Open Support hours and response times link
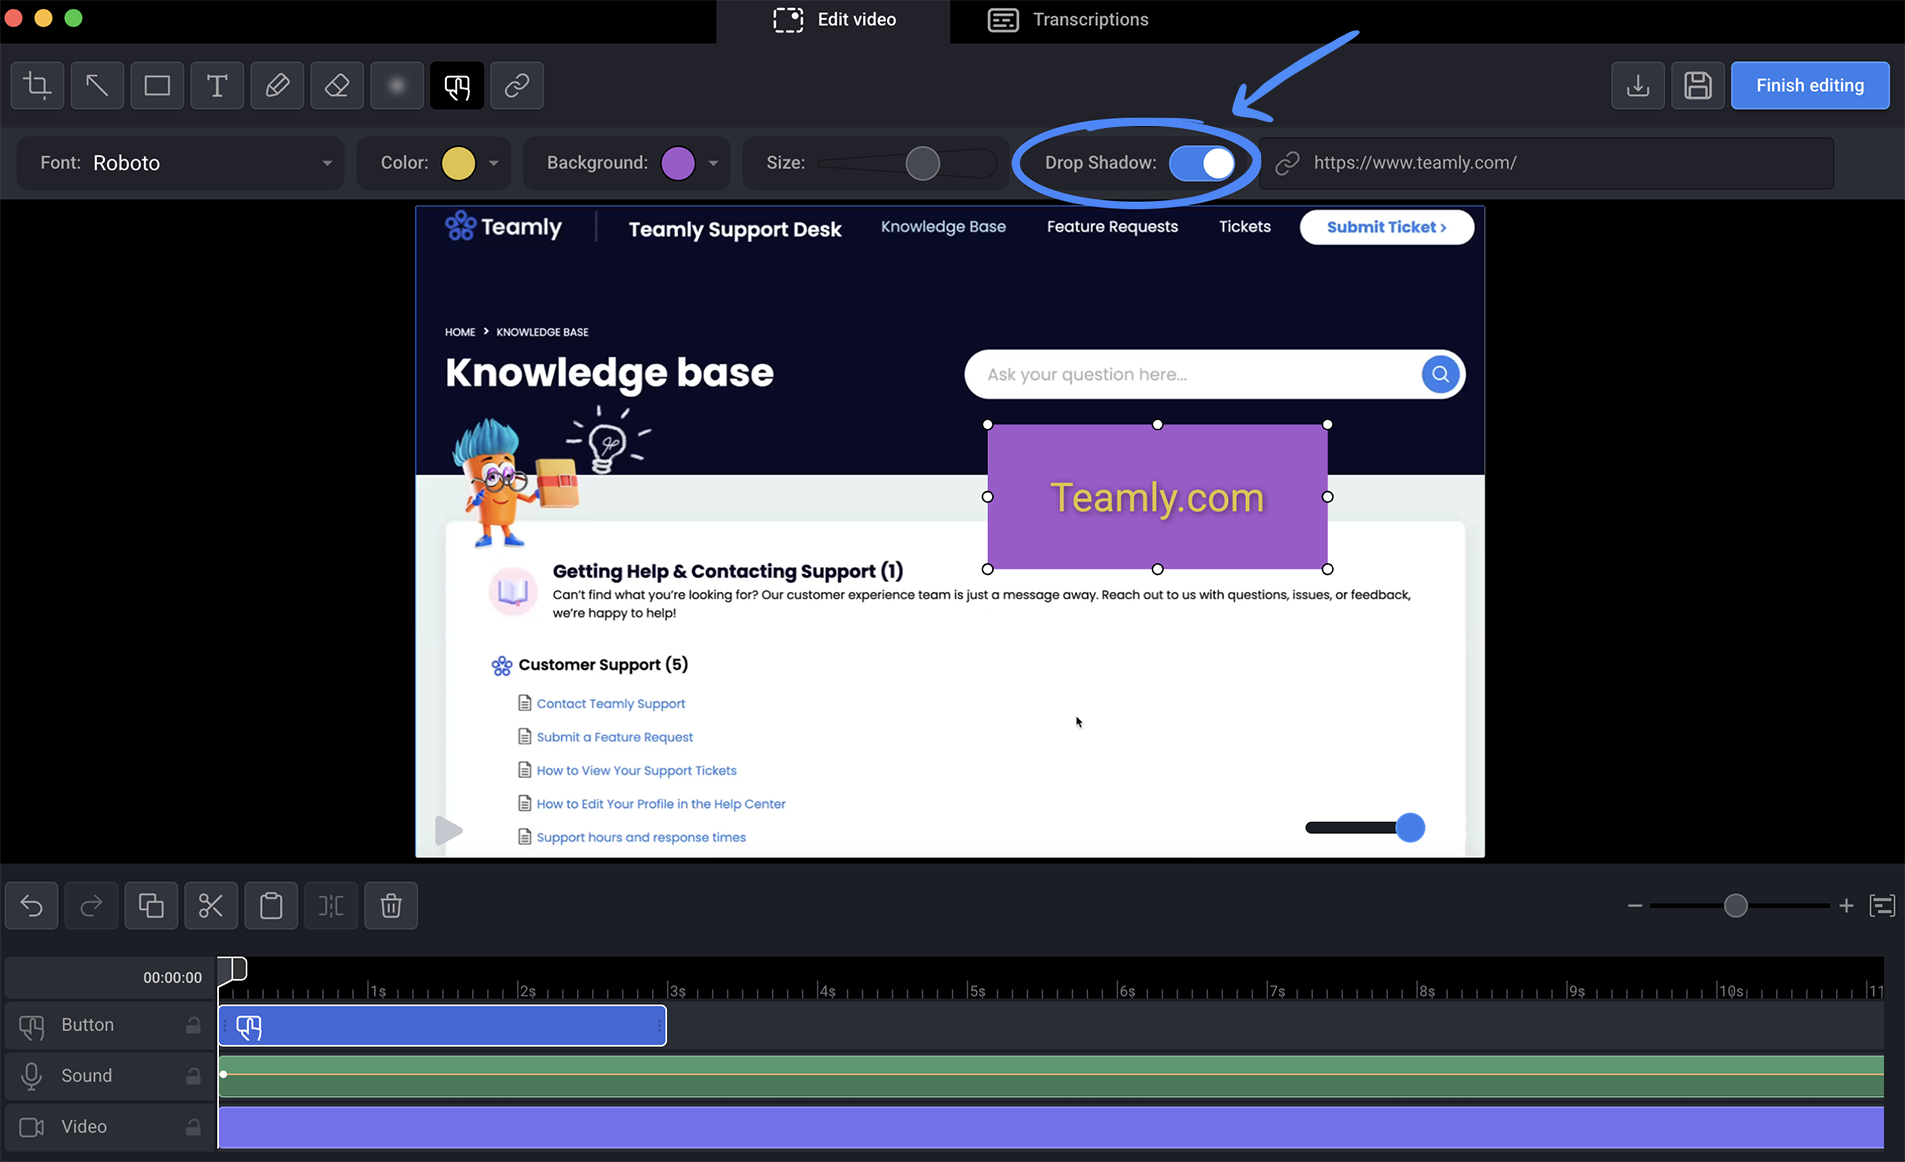This screenshot has height=1162, width=1905. coord(641,838)
